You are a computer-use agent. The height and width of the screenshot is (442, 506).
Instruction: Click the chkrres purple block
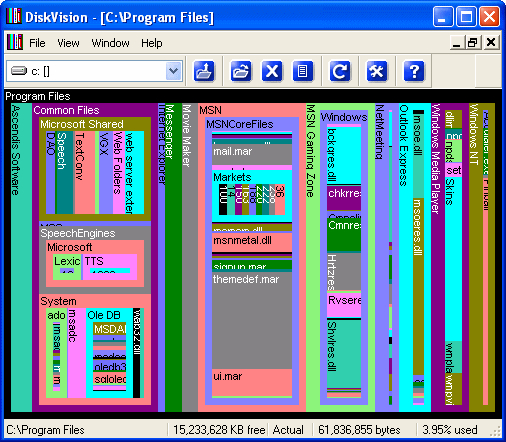click(x=344, y=197)
